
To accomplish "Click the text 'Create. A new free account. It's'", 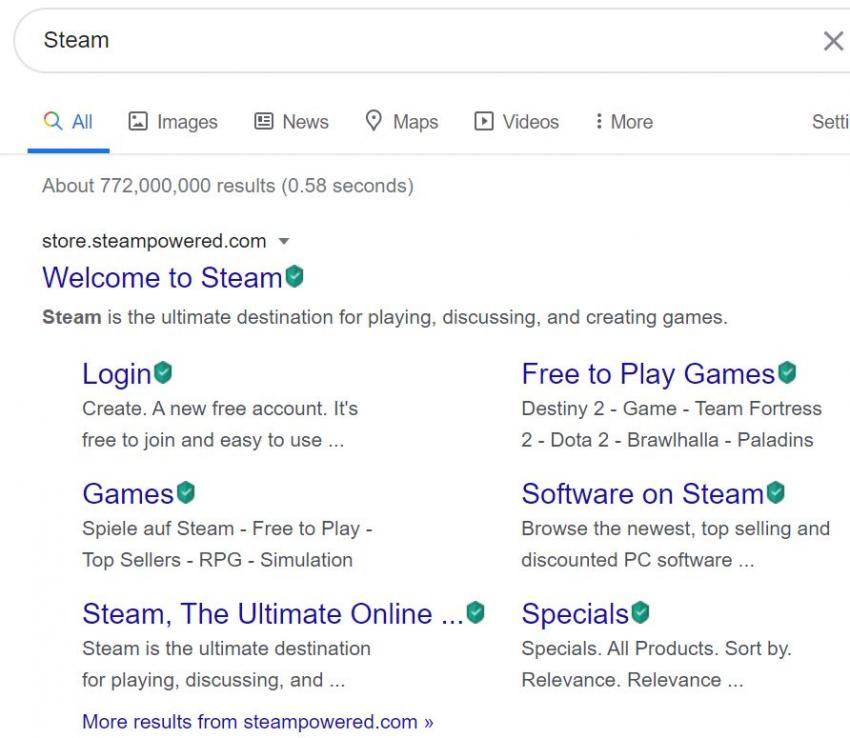I will [220, 408].
